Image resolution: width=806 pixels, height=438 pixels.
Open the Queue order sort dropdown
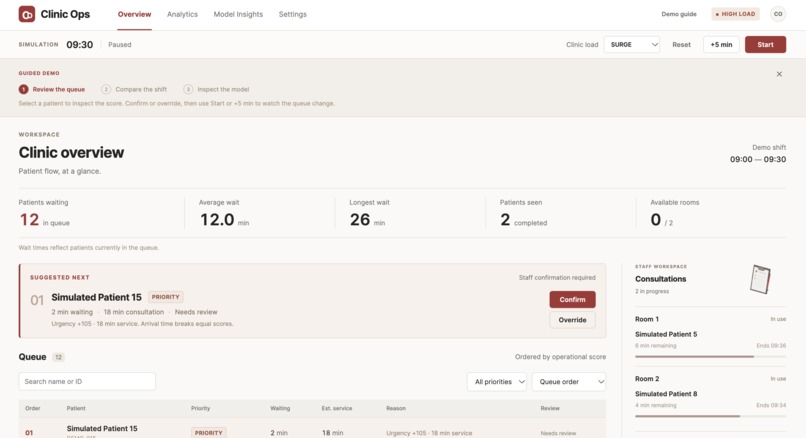[x=569, y=382]
